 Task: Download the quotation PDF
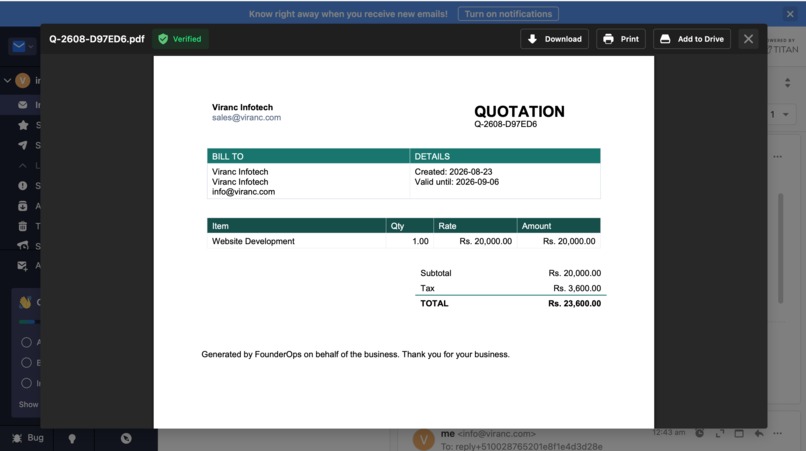pyautogui.click(x=554, y=39)
